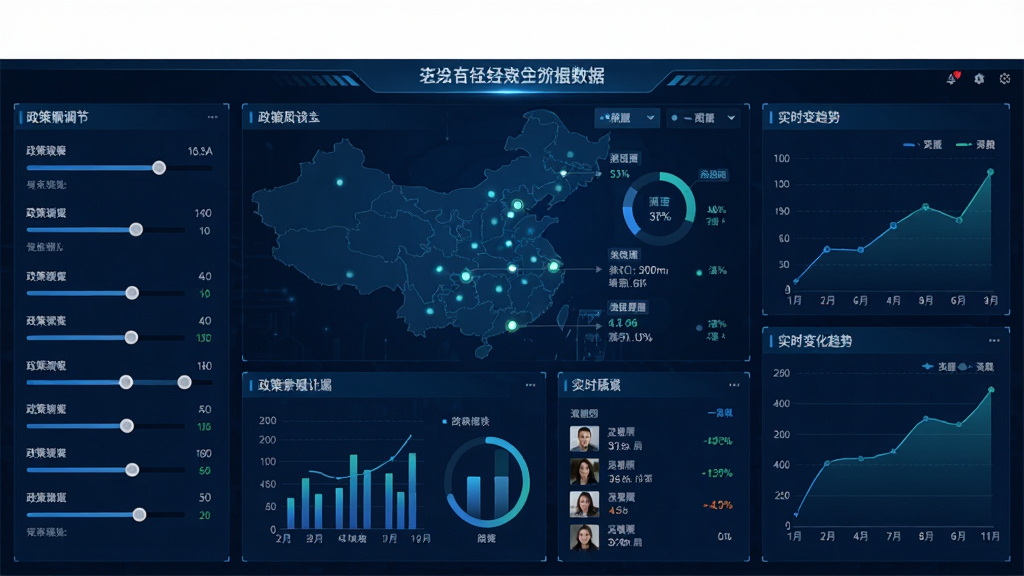The width and height of the screenshot is (1024, 576).
Task: Click the 2月 data point in the lower trend chart
Action: pos(827,463)
